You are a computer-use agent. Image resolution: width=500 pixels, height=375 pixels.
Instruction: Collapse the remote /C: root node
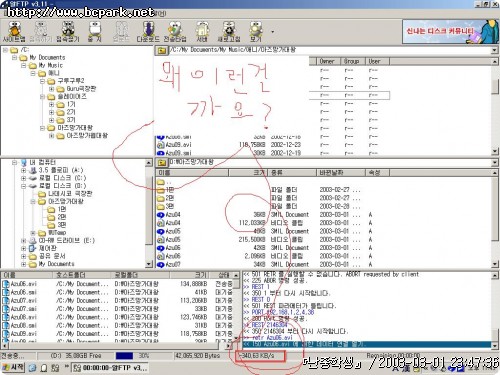tap(5, 50)
